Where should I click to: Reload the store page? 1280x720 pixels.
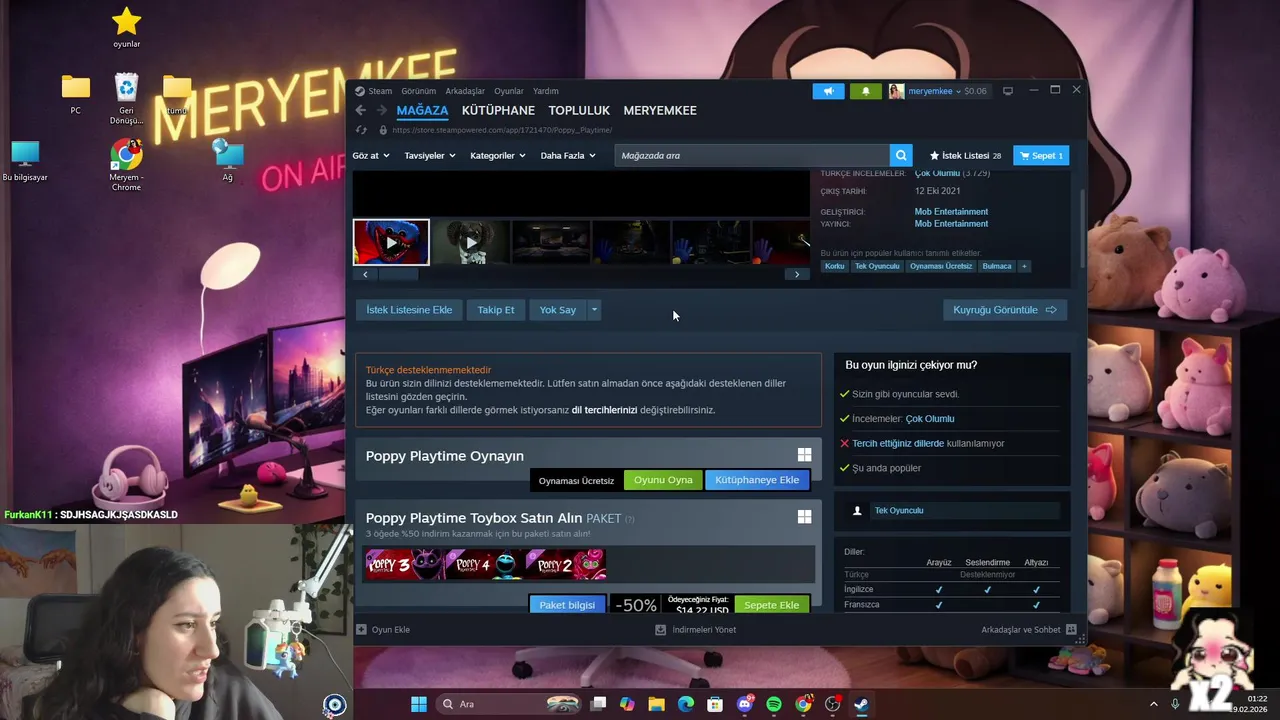click(x=361, y=130)
